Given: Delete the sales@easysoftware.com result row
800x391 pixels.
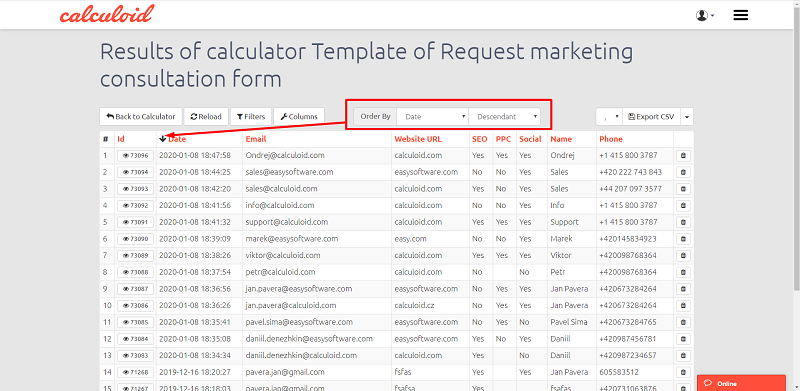Looking at the screenshot, I should pyautogui.click(x=683, y=173).
